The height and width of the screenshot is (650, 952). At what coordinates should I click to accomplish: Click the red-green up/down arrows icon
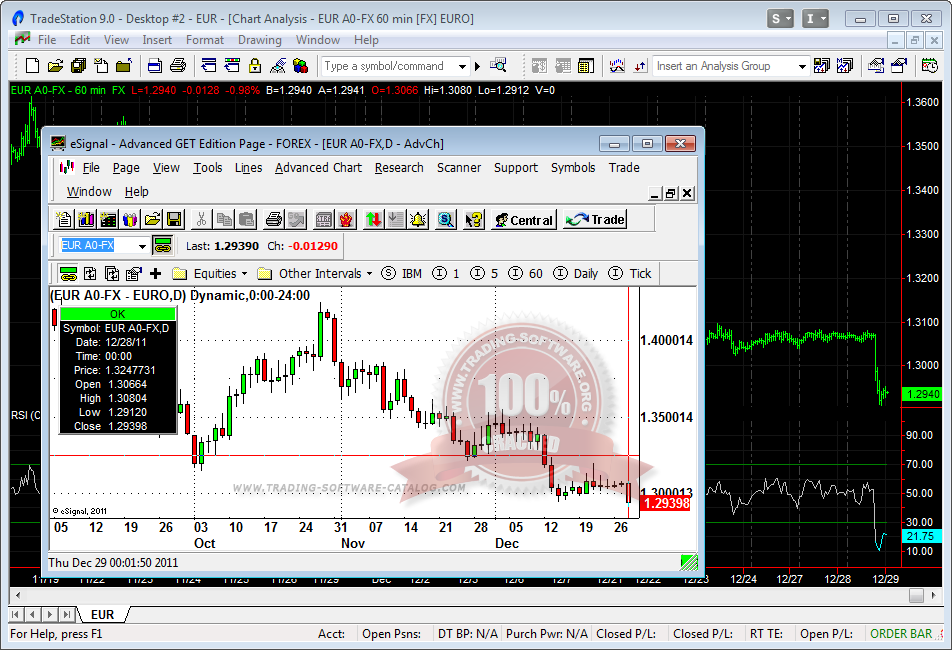coord(373,219)
